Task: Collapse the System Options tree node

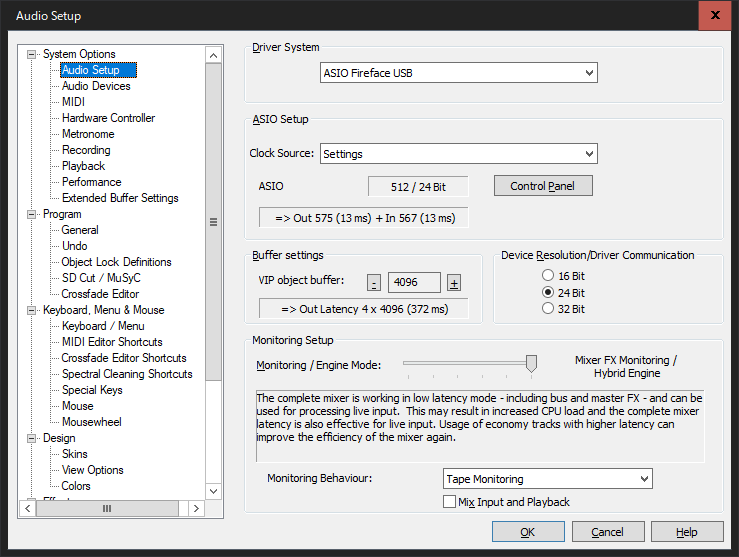Action: coord(32,54)
